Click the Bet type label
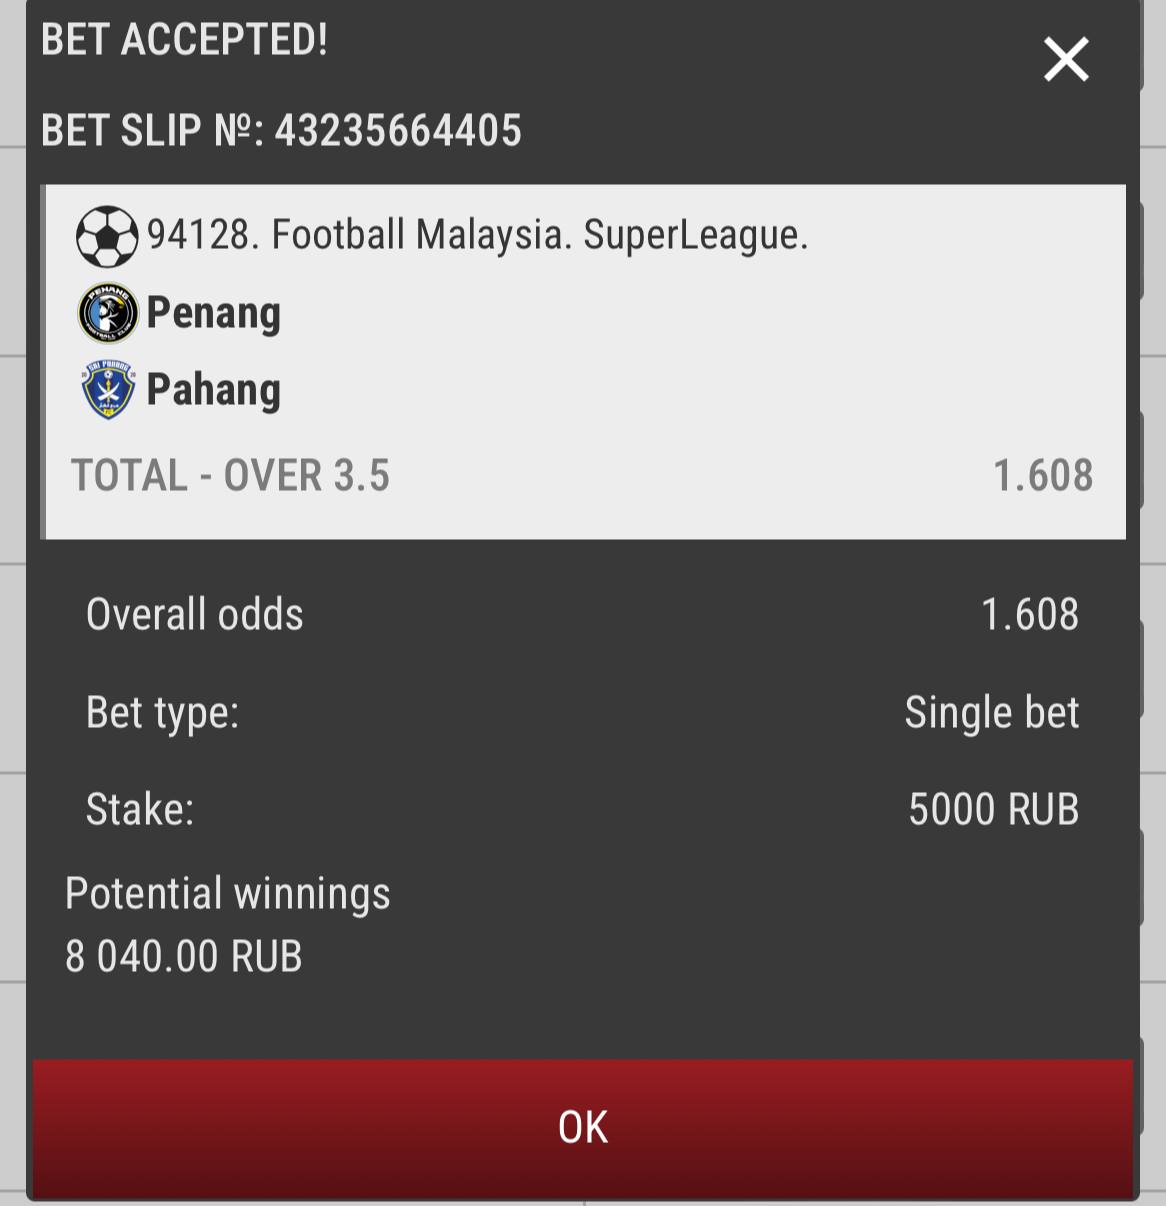The height and width of the screenshot is (1206, 1166). (x=162, y=713)
